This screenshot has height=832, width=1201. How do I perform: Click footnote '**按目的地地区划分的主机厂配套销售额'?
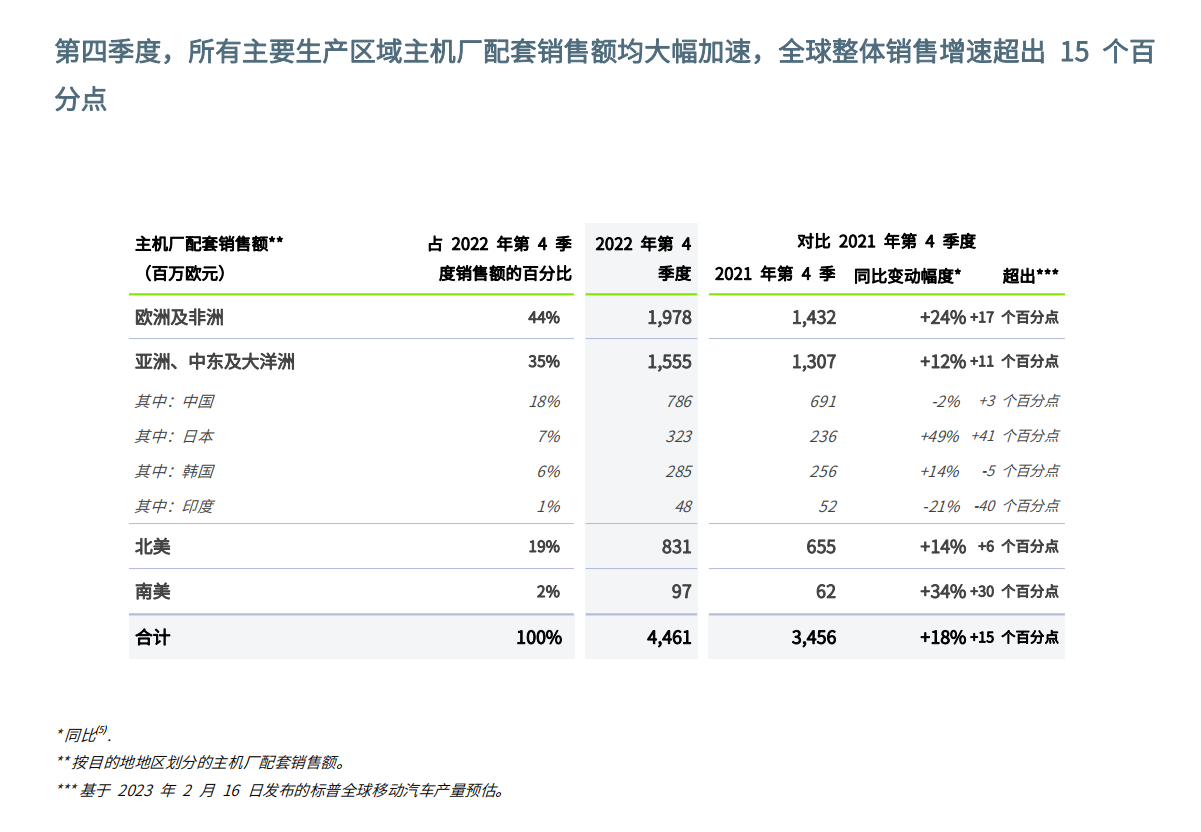point(201,762)
